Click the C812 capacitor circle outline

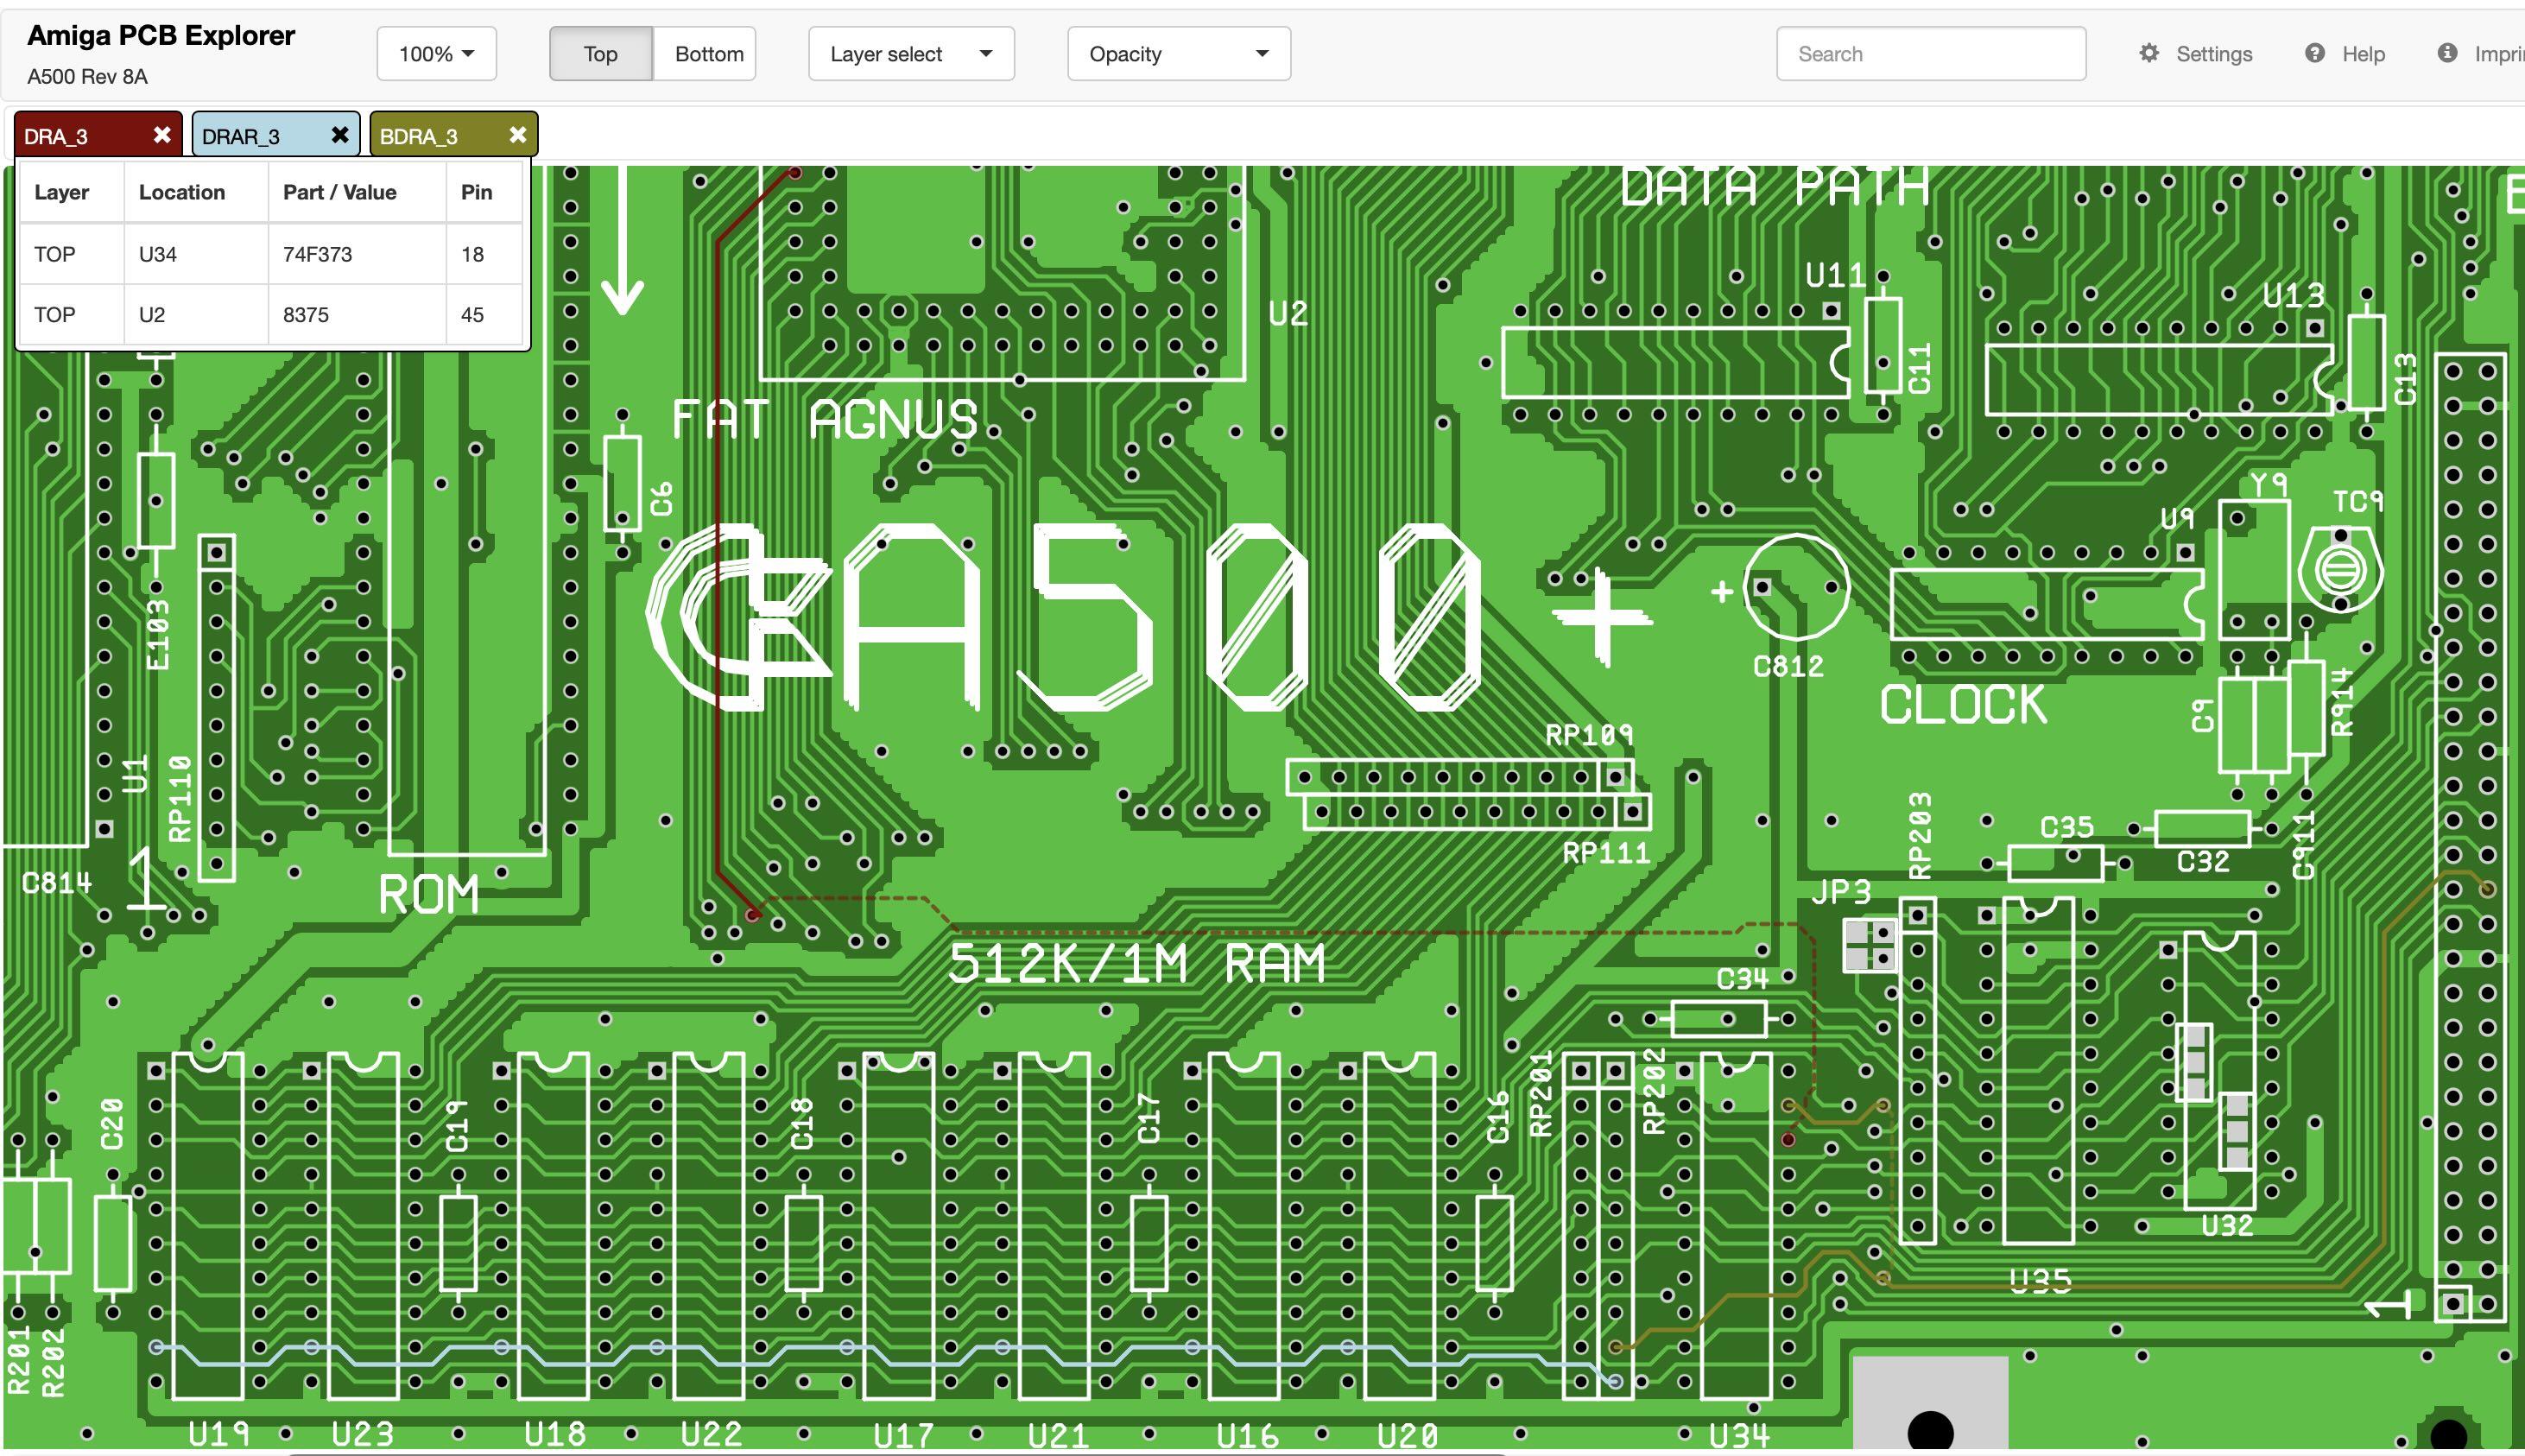1796,588
